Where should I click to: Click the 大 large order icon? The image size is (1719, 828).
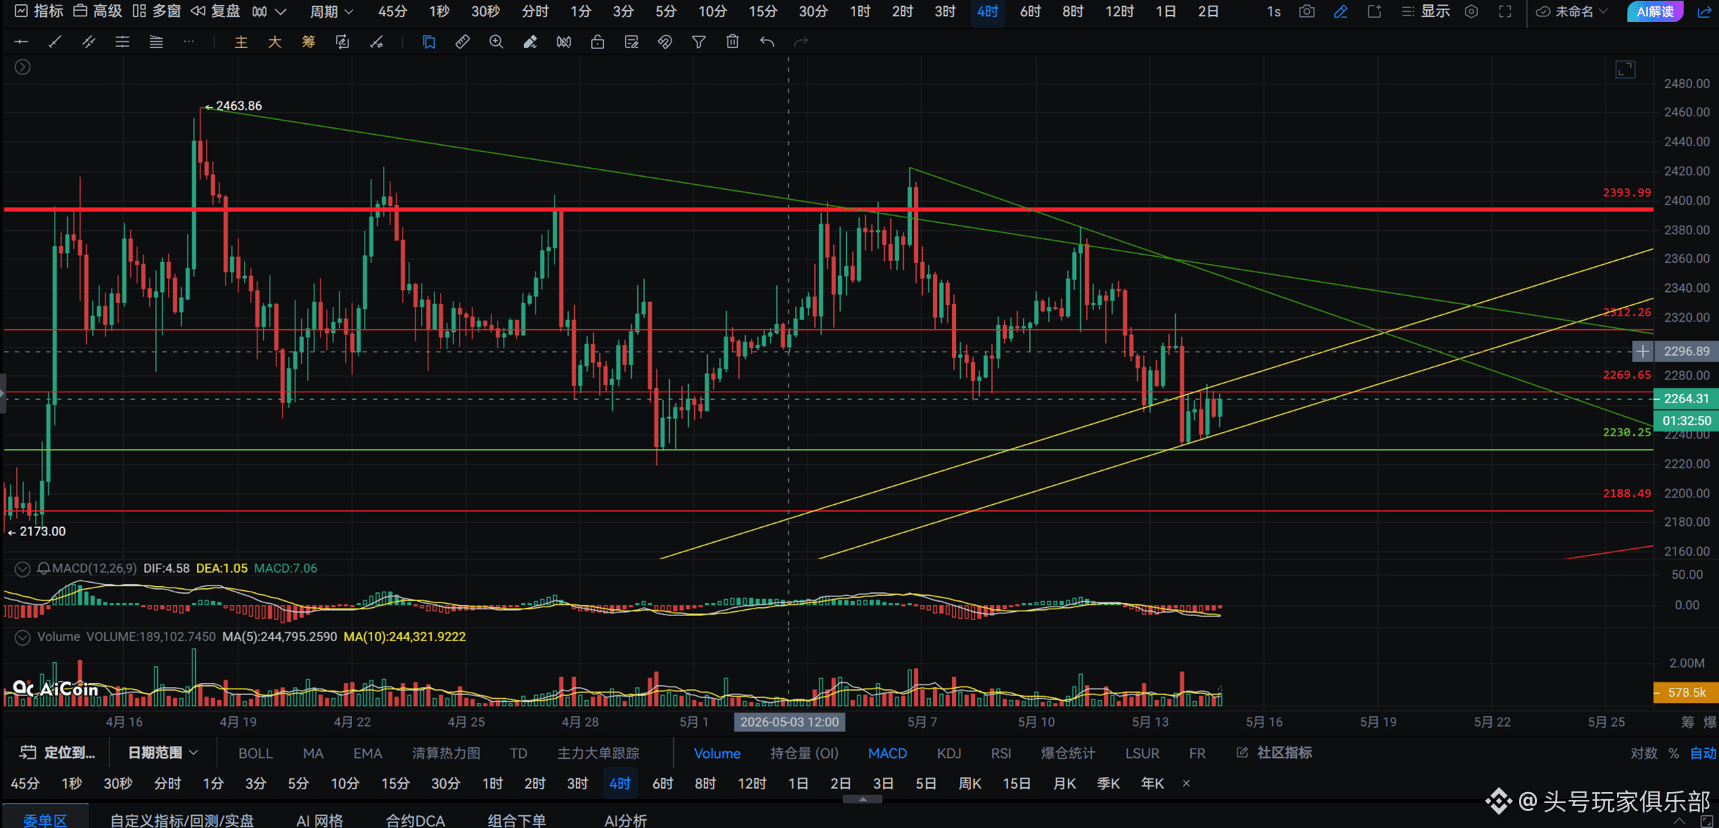pyautogui.click(x=275, y=42)
